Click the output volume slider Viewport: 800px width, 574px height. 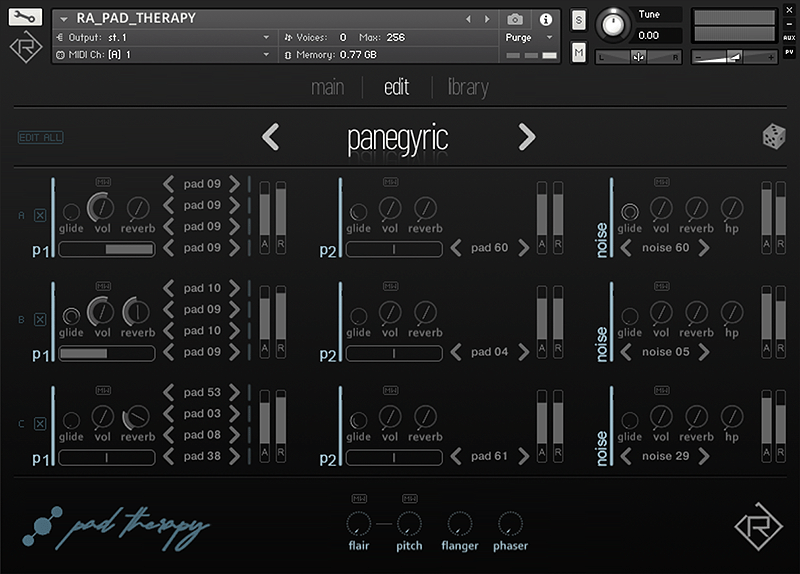click(734, 57)
